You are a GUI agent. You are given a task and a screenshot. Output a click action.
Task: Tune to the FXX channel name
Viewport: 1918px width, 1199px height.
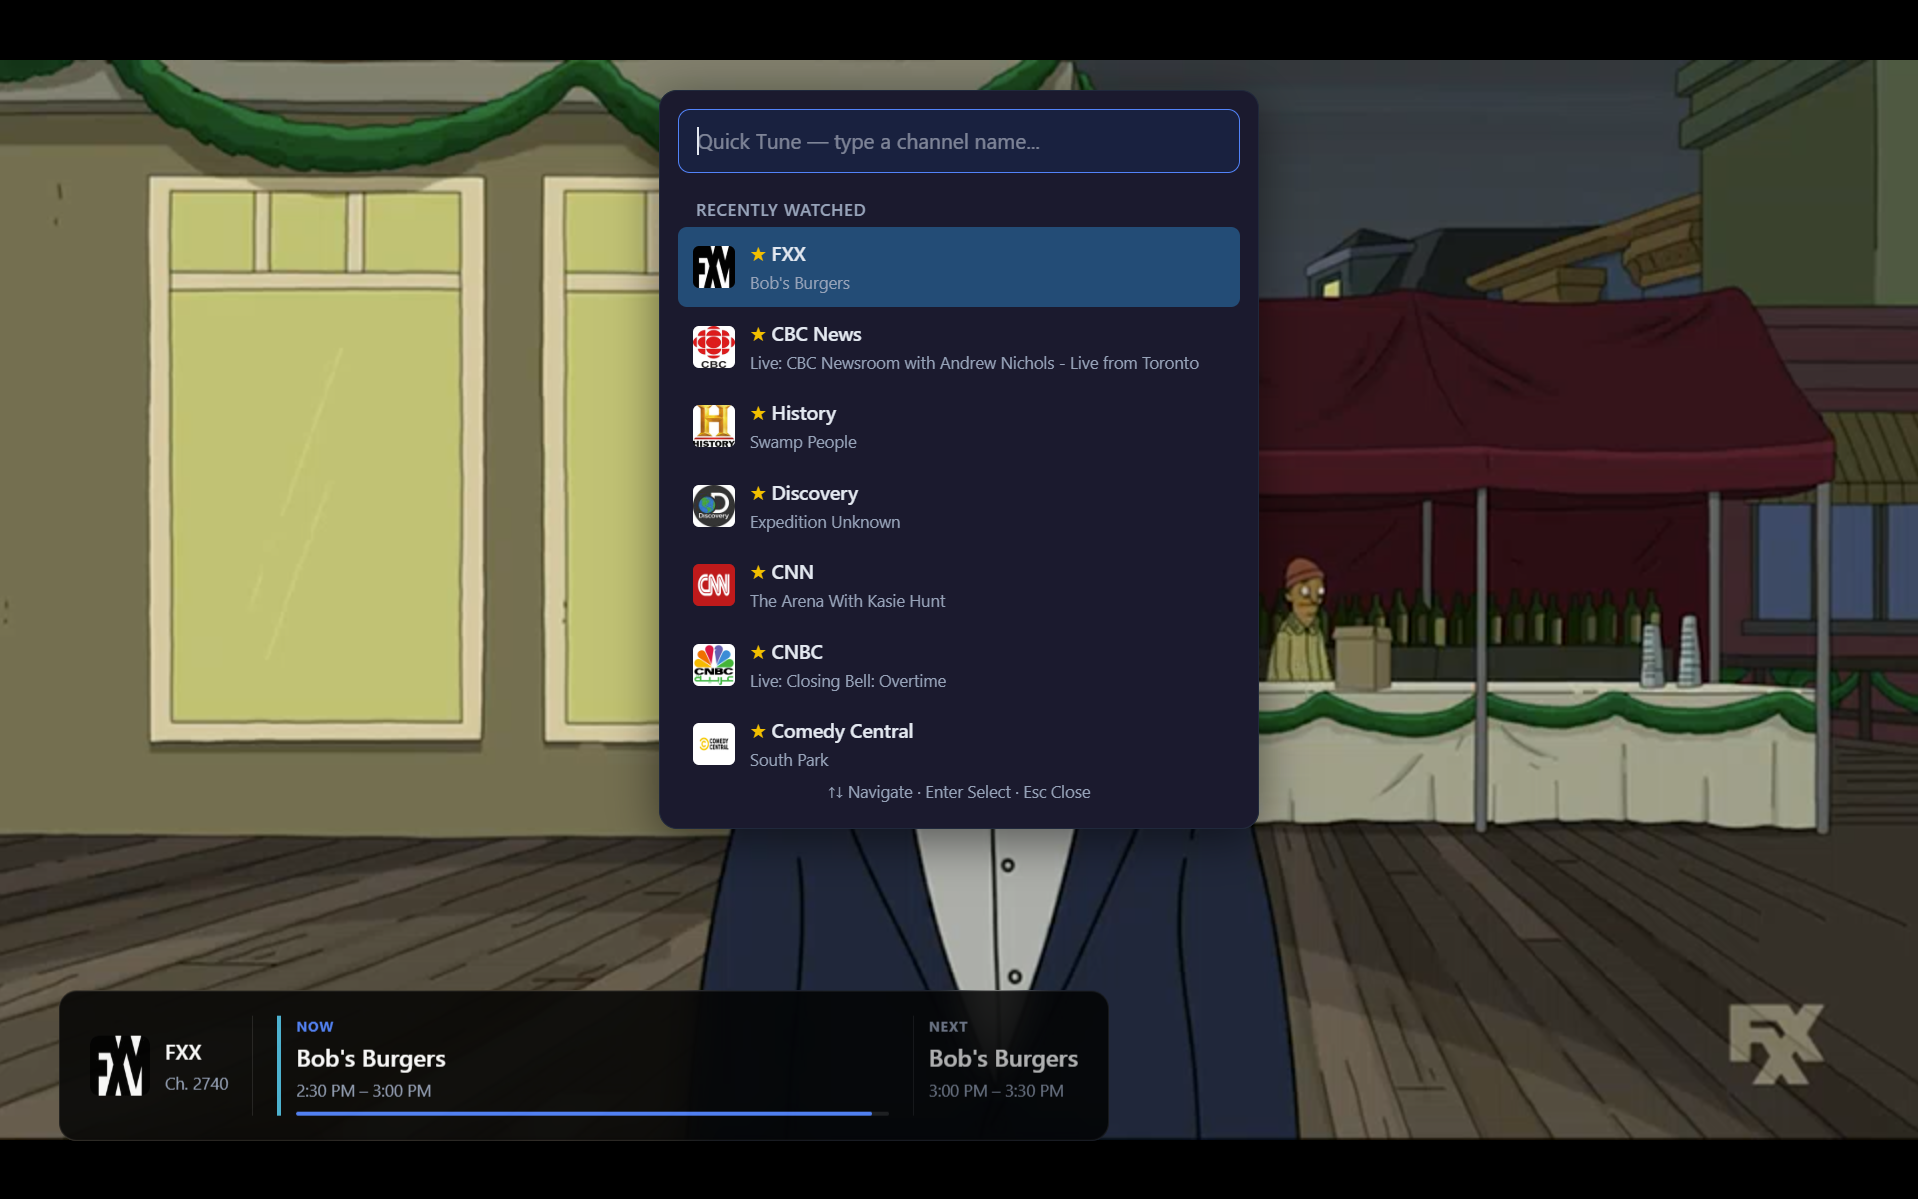(788, 254)
